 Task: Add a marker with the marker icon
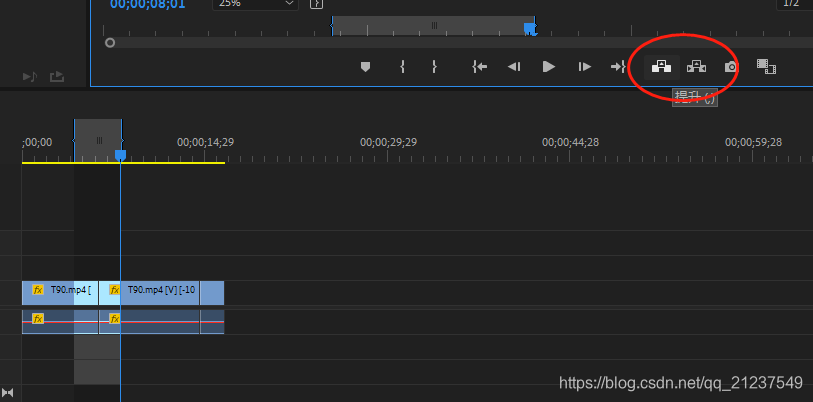coord(365,67)
